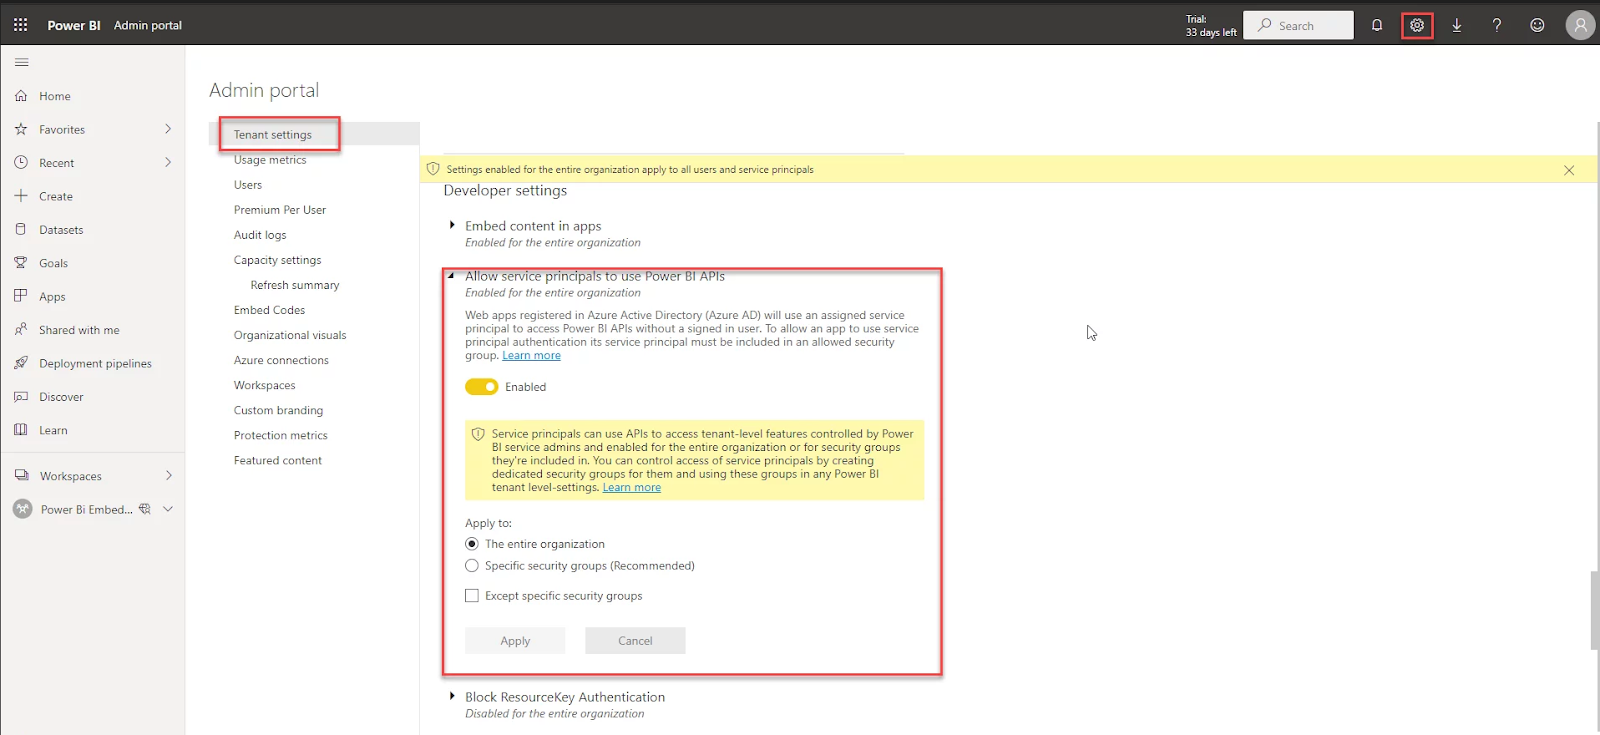
Task: Toggle the Enabled switch for service principals
Action: (x=481, y=387)
